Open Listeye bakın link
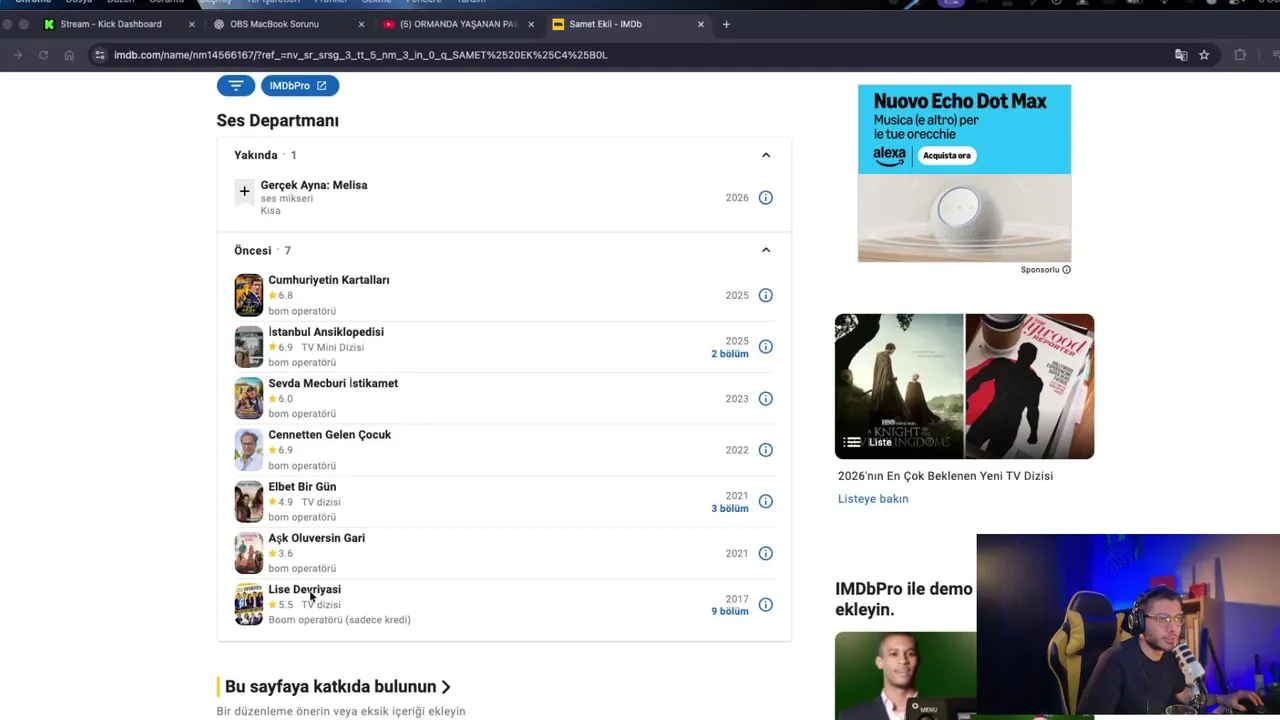 [x=873, y=499]
